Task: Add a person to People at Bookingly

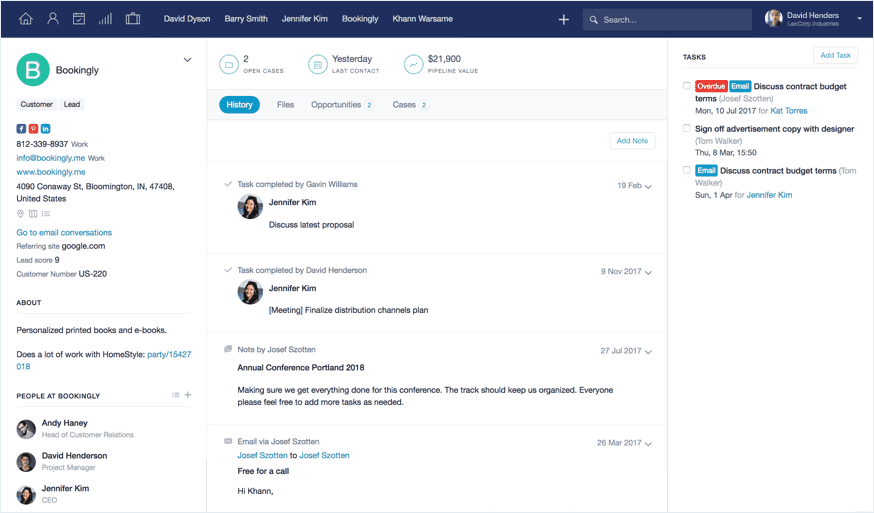Action: click(188, 395)
